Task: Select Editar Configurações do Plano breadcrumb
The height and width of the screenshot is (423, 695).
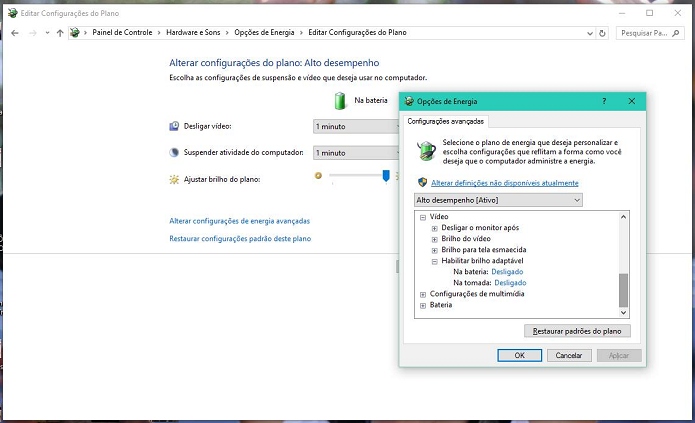Action: point(357,32)
